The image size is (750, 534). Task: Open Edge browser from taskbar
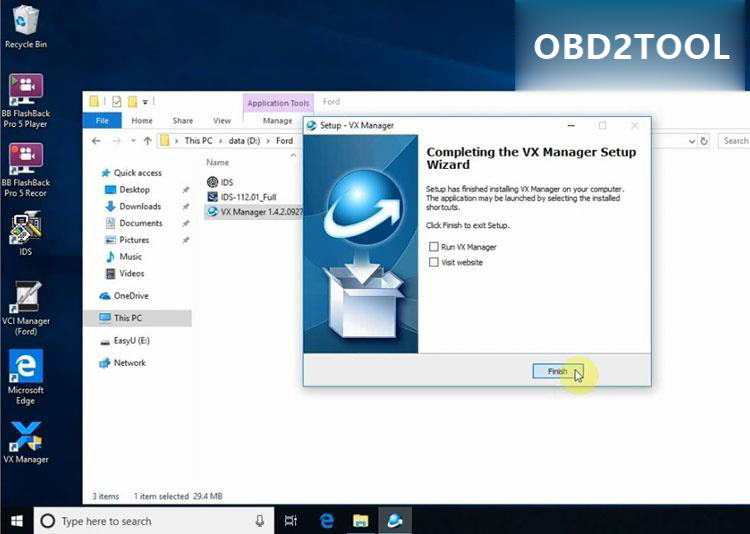click(x=327, y=521)
